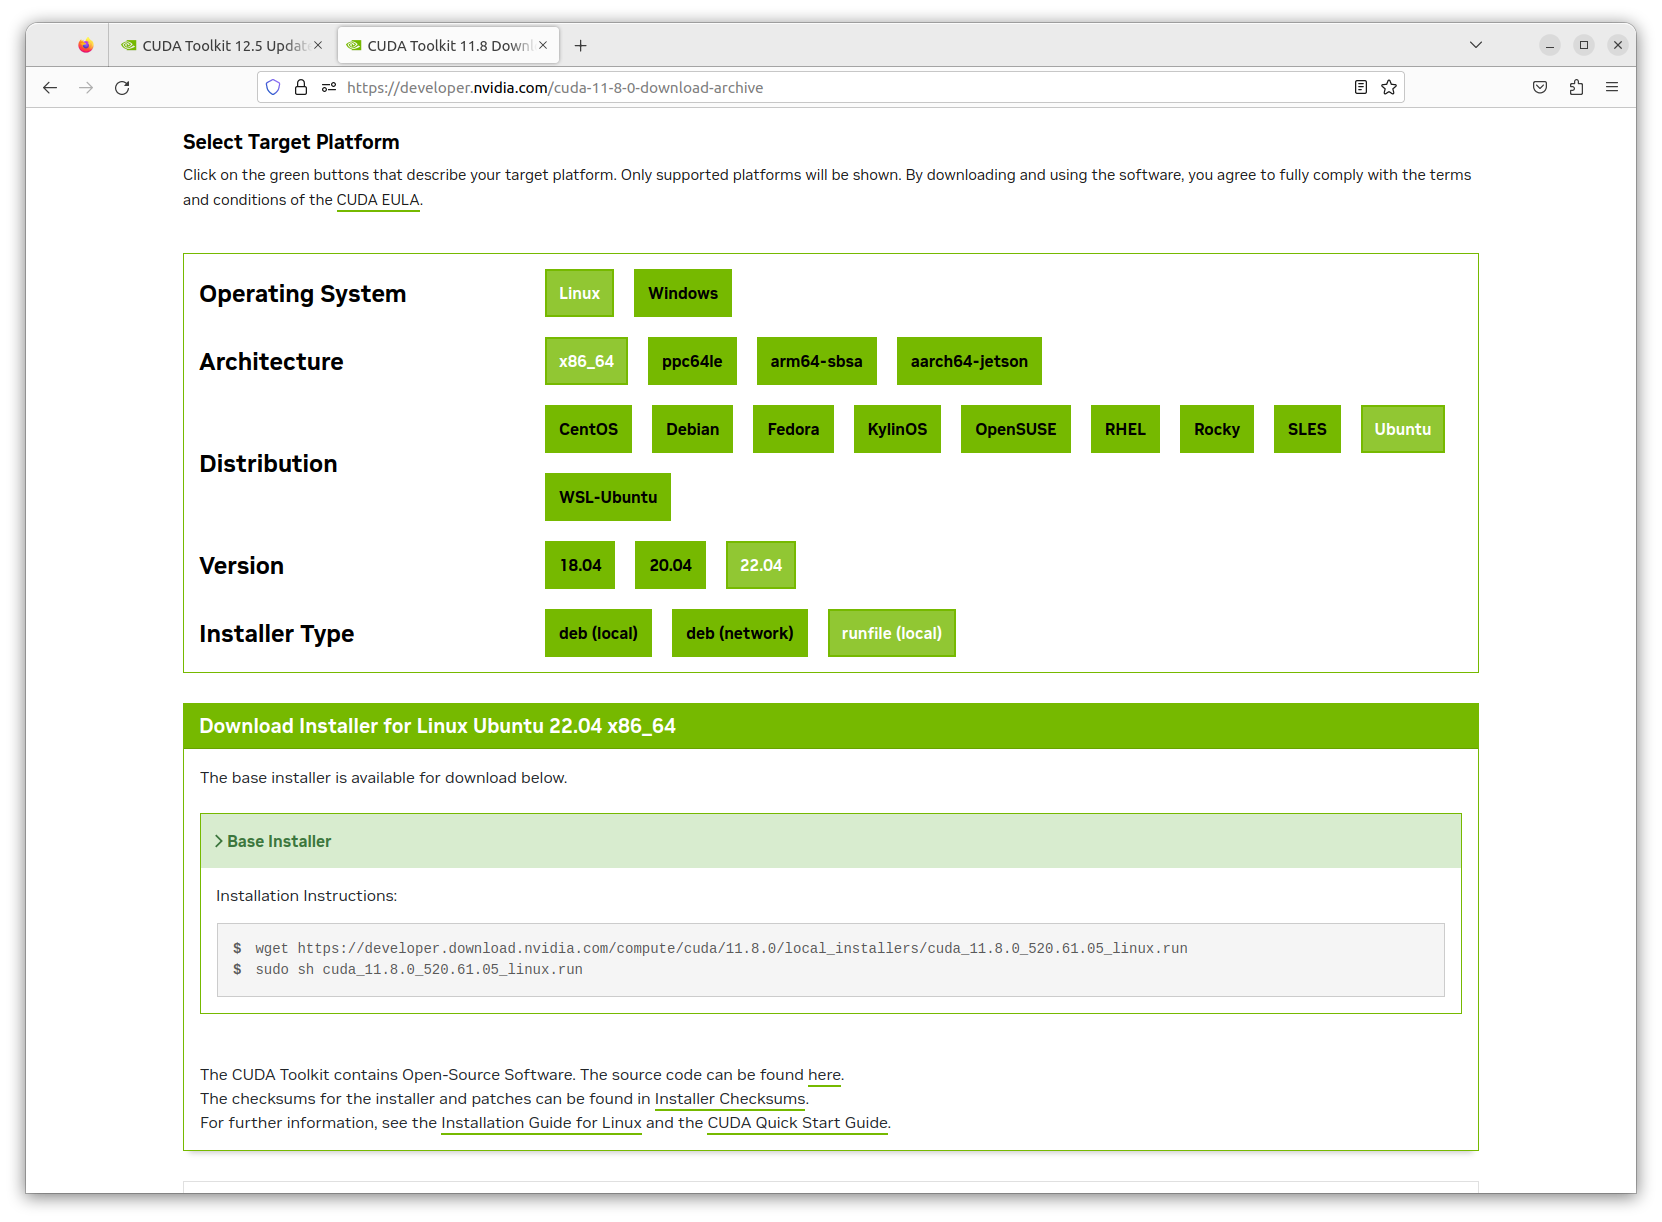Open Installation Guide for Linux link
Image resolution: width=1662 pixels, height=1222 pixels.
[x=541, y=1123]
